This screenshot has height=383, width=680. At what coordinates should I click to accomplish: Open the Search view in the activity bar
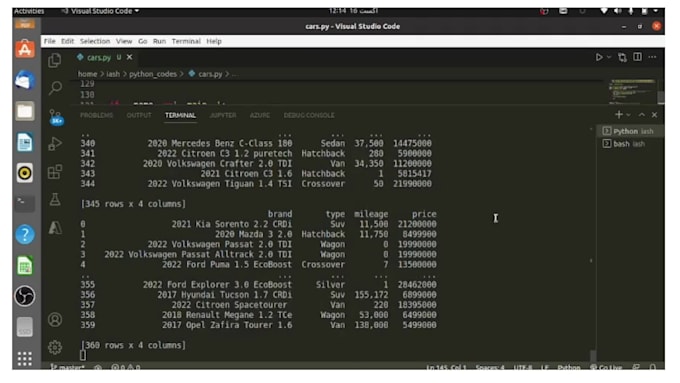(55, 88)
